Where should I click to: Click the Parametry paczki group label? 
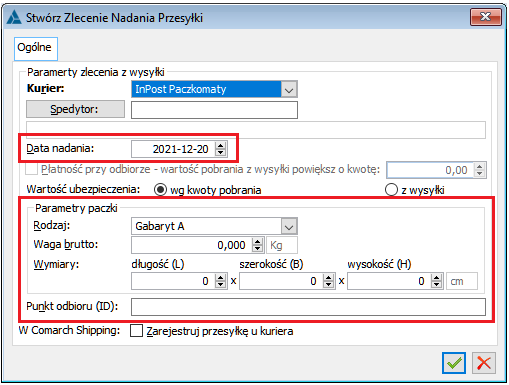76,208
